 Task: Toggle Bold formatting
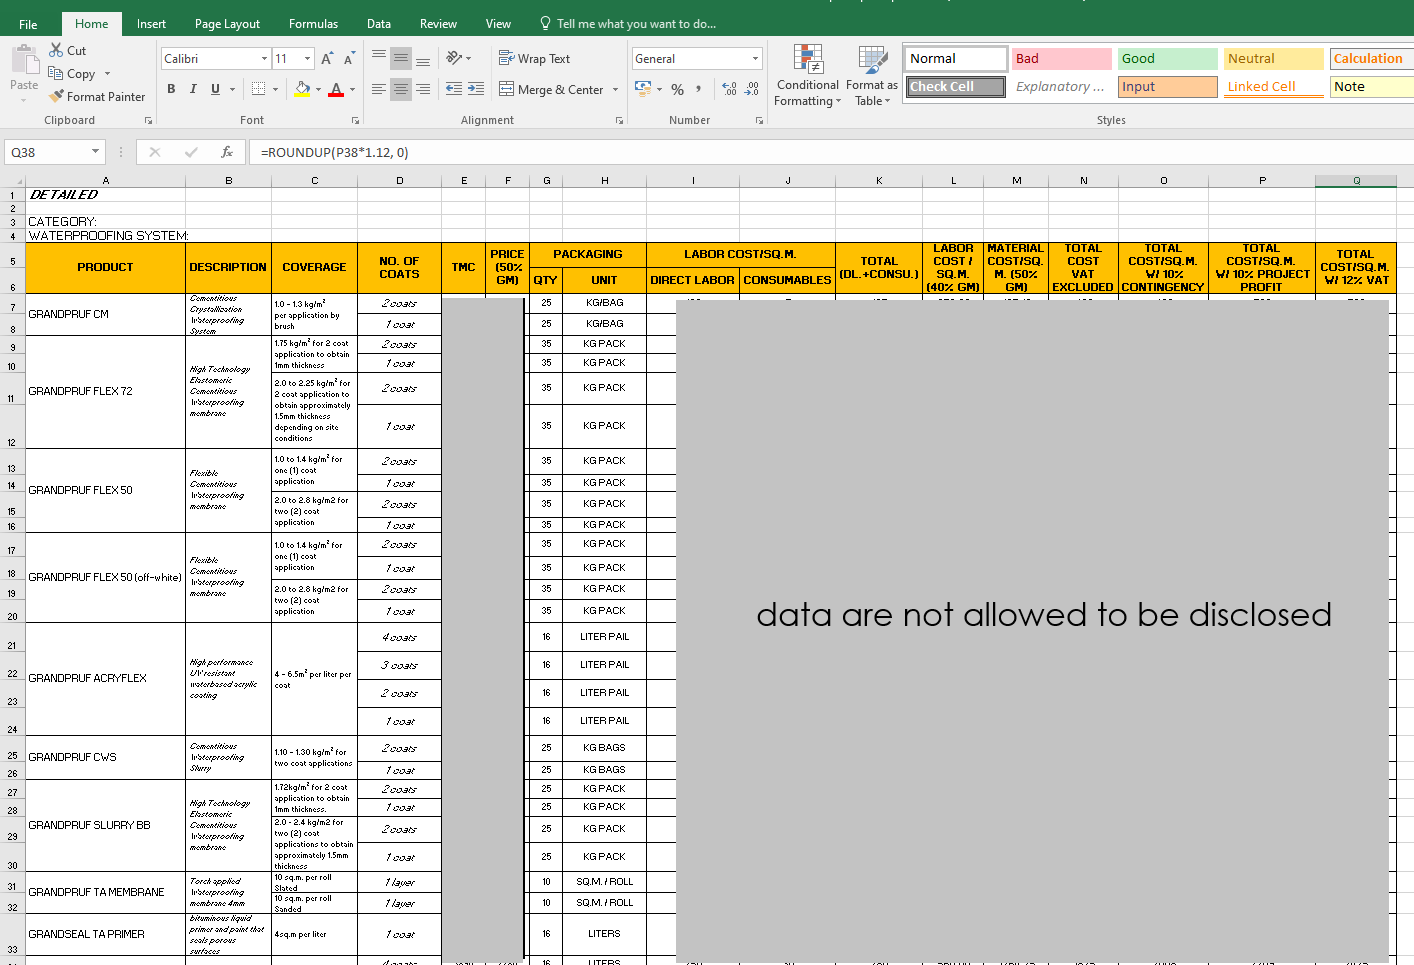(x=171, y=89)
